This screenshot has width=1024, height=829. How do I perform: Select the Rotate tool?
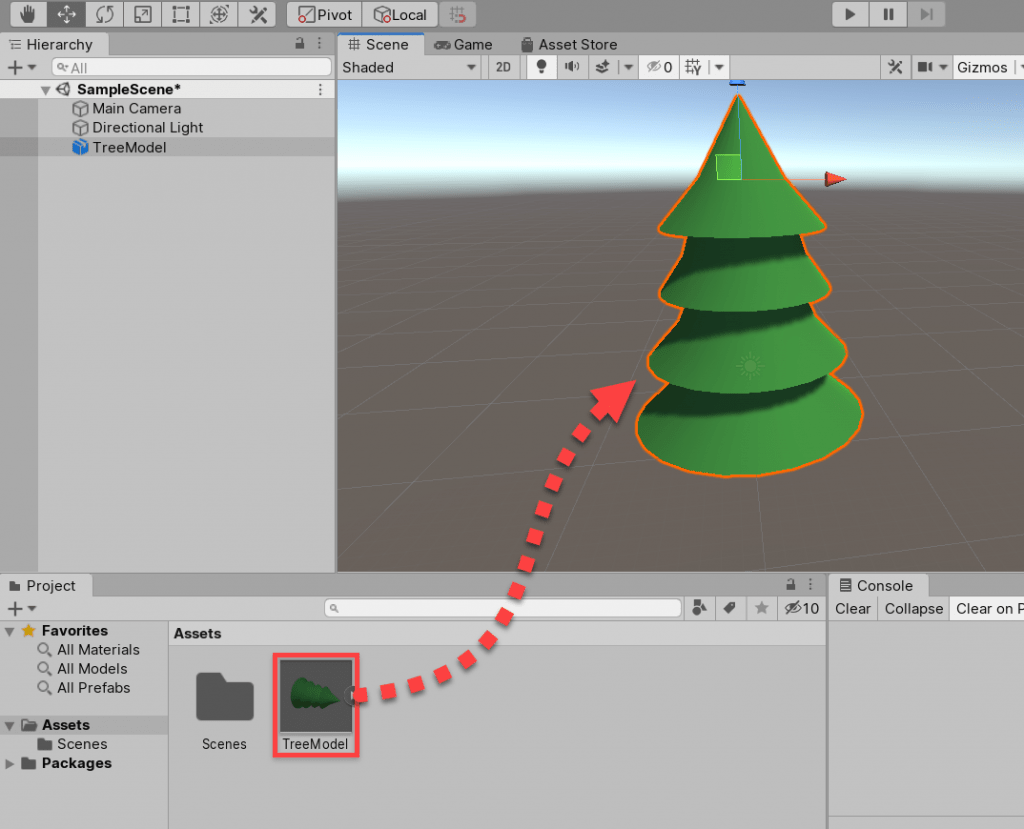pyautogui.click(x=104, y=14)
